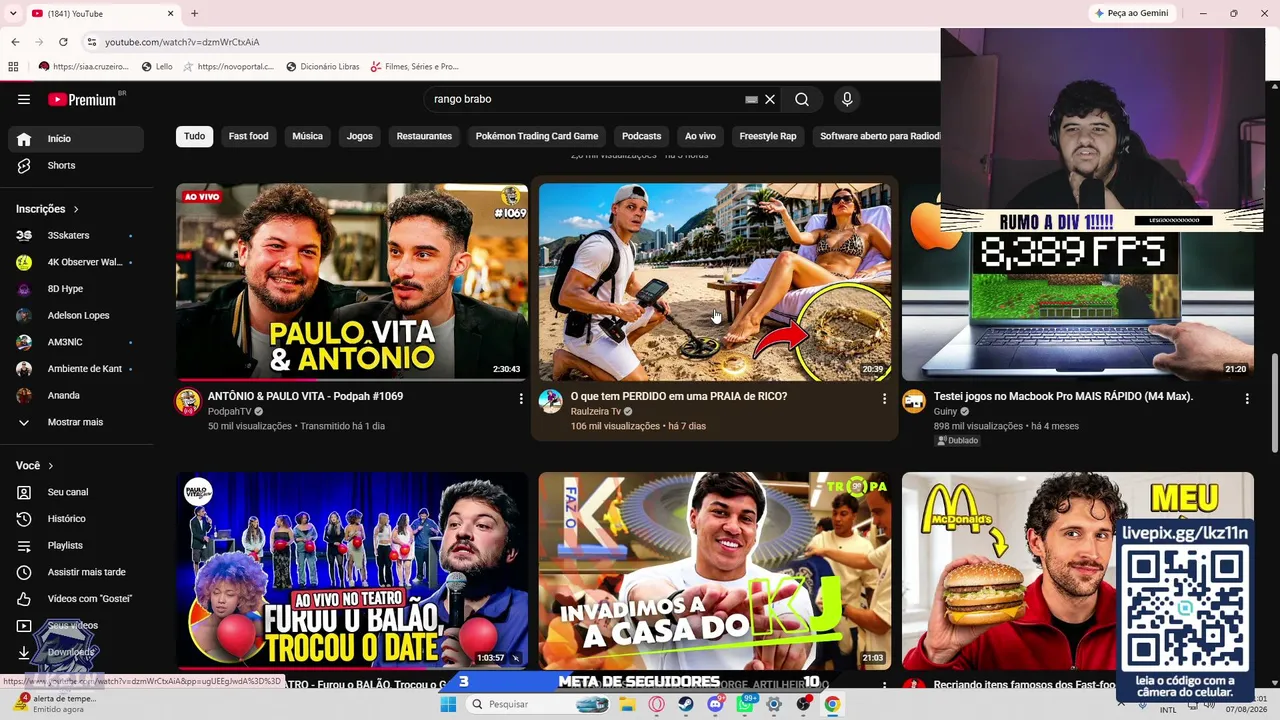Screen dimensions: 1280x720
Task: Select the Música filter chip
Action: coord(307,136)
